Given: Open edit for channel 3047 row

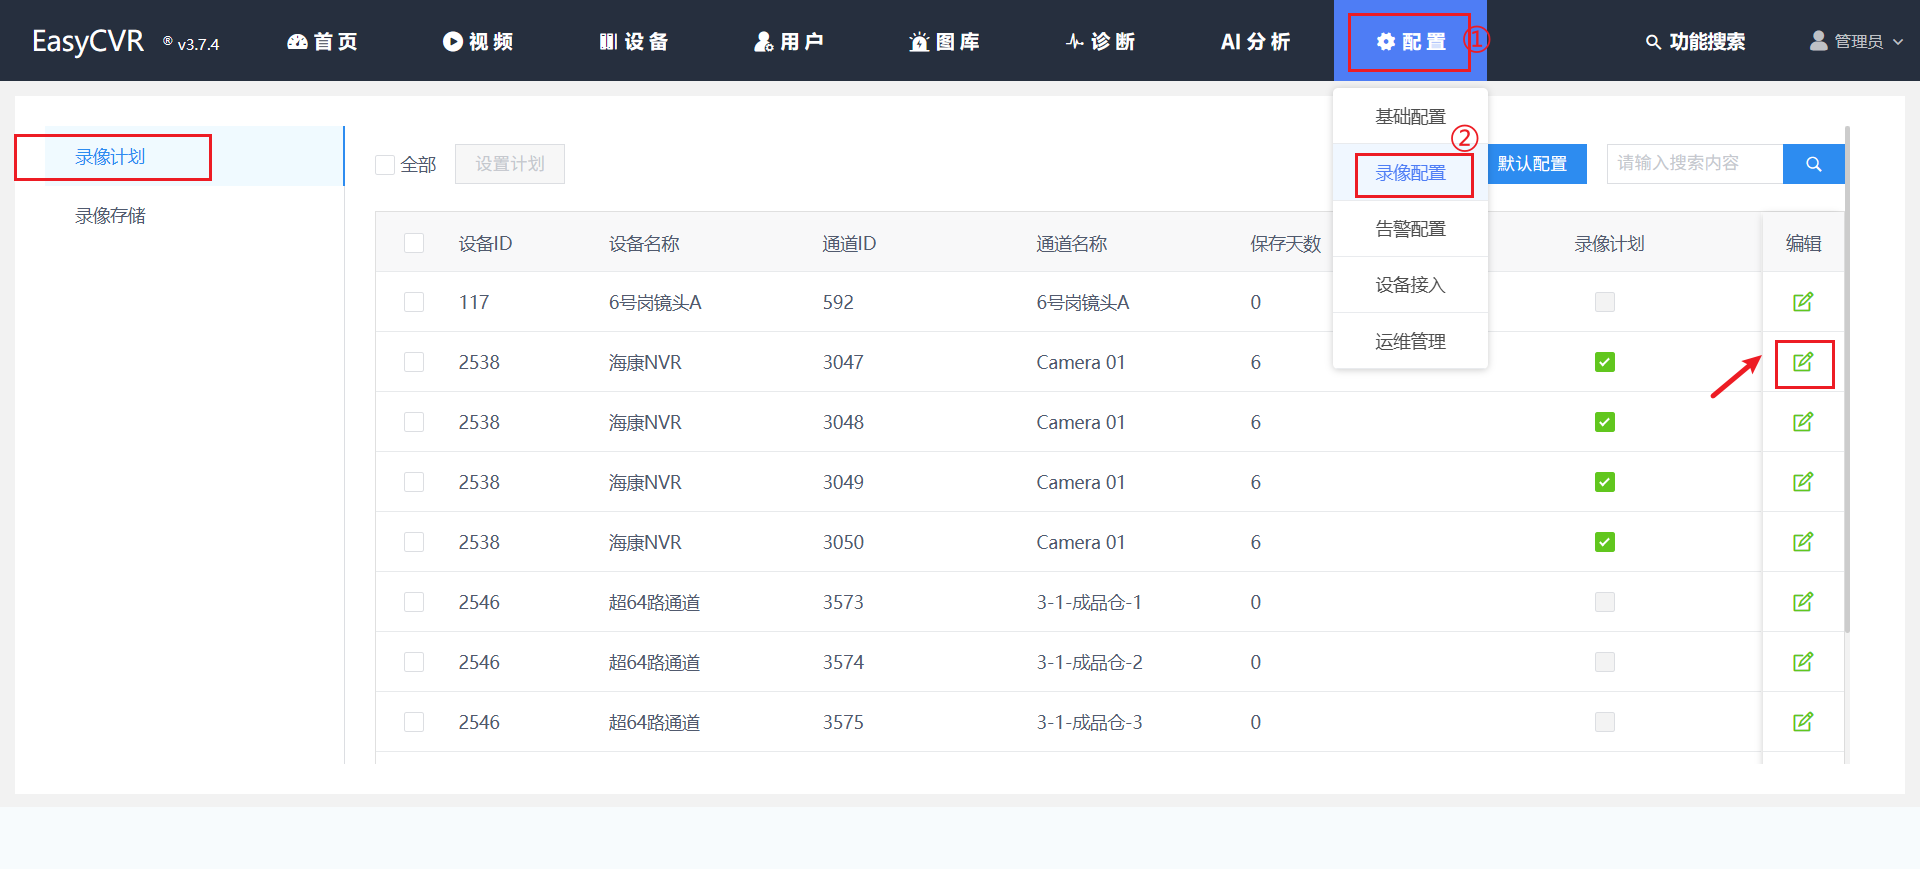Looking at the screenshot, I should tap(1802, 362).
